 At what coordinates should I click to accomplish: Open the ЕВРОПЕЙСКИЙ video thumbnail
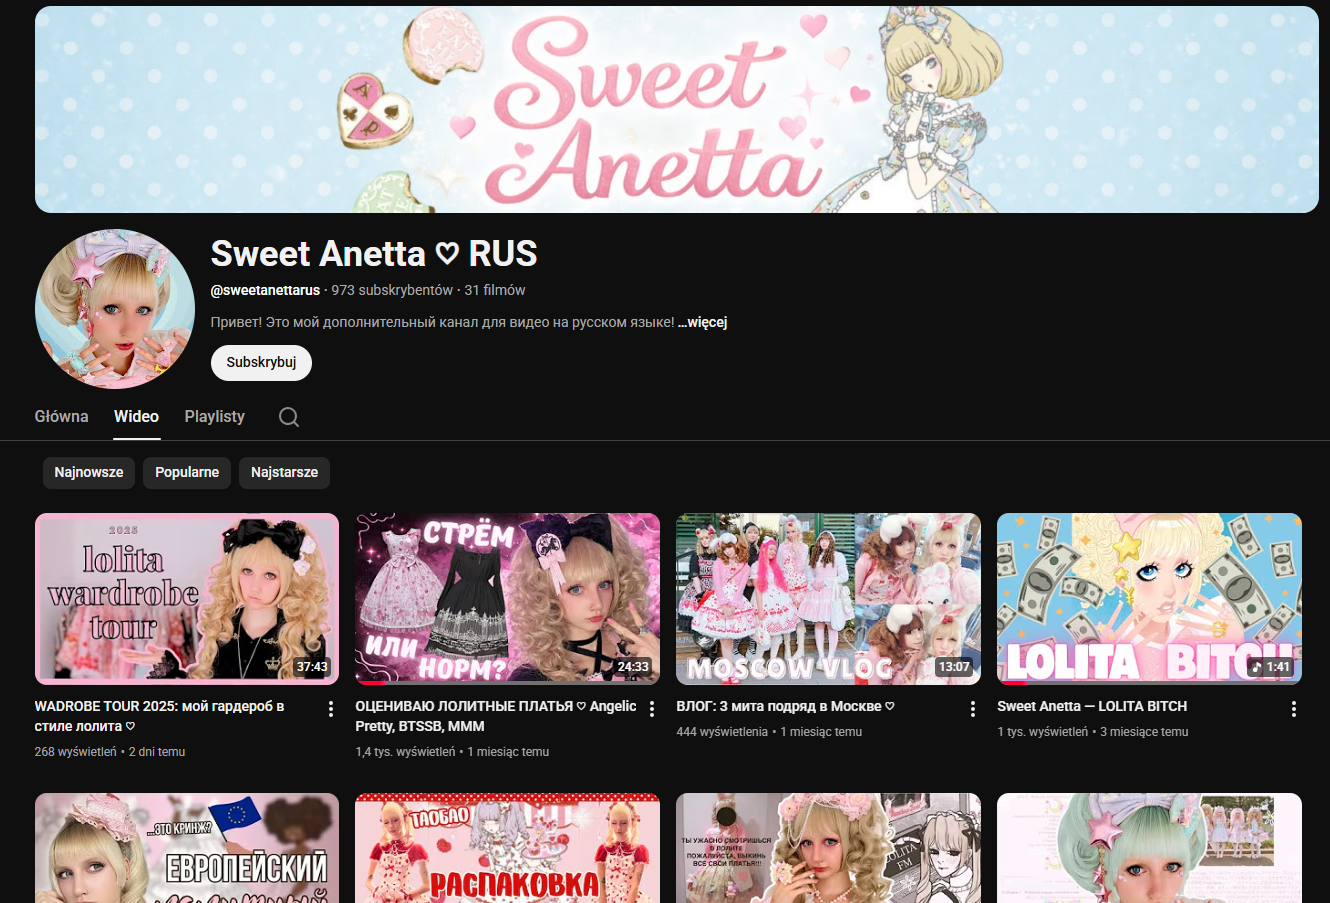(187, 848)
